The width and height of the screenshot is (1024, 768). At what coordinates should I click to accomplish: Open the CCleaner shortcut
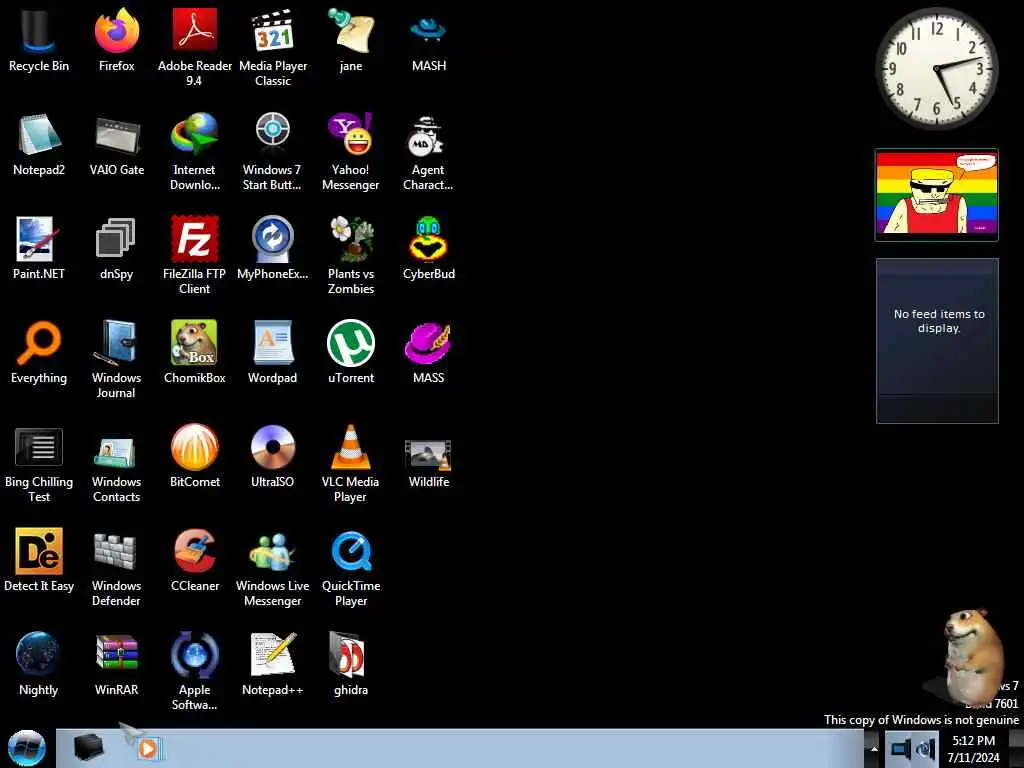pos(195,560)
